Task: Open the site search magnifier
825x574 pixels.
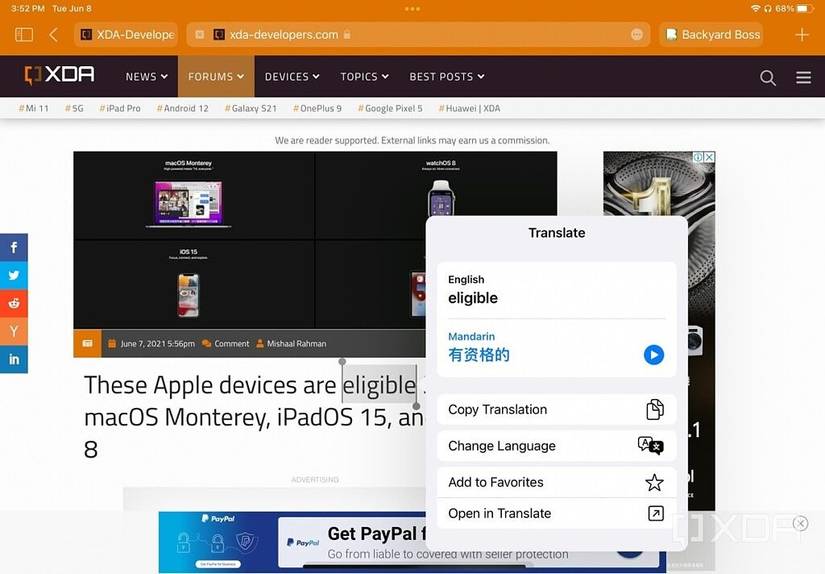Action: pyautogui.click(x=768, y=77)
